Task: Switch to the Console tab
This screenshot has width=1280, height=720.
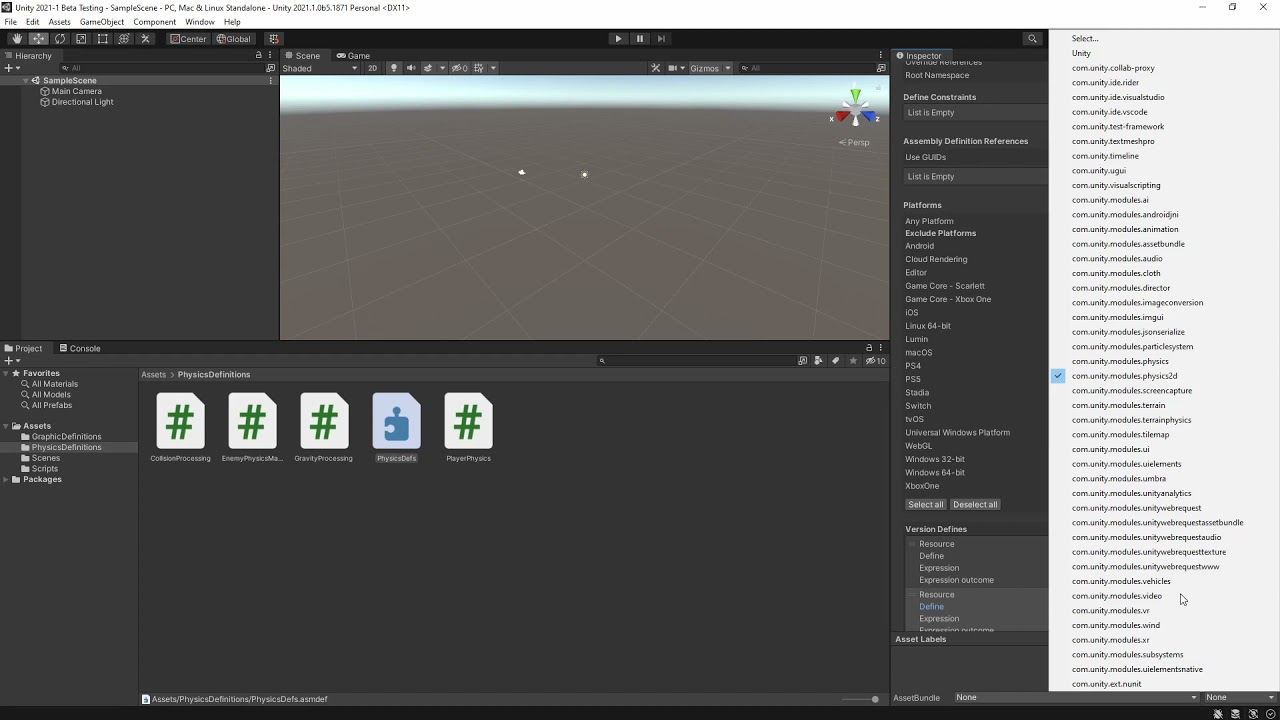Action: 79,348
